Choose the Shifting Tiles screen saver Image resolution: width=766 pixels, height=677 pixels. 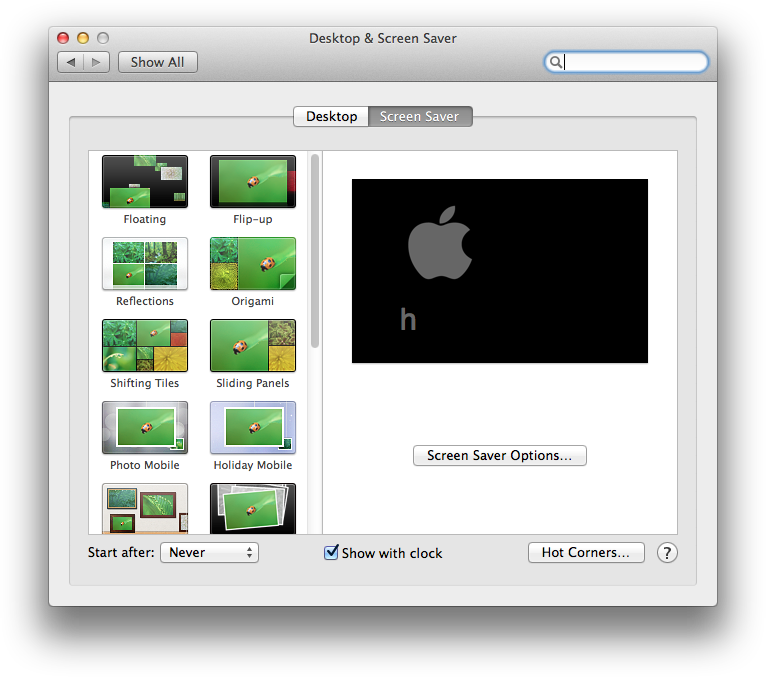tap(145, 346)
